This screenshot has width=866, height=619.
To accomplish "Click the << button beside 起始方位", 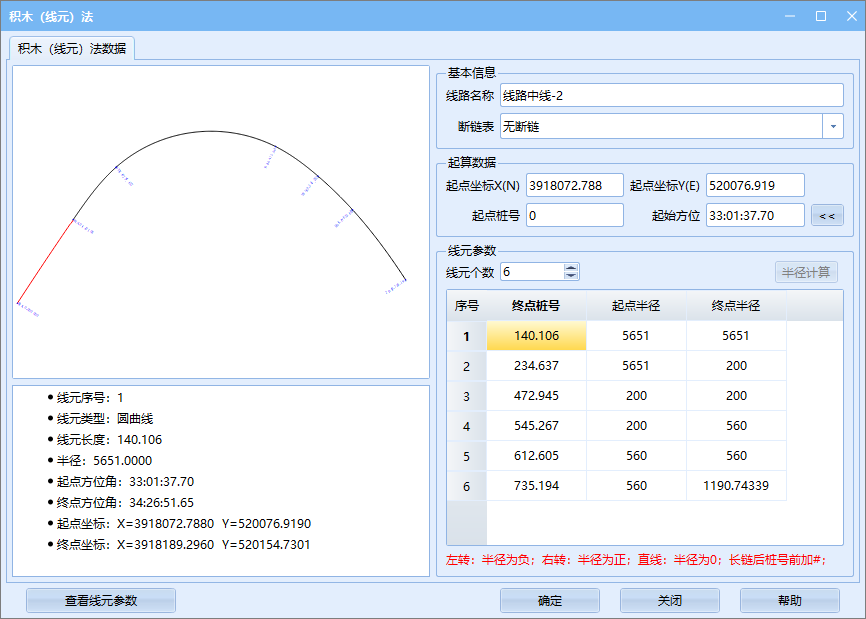I will coord(827,215).
